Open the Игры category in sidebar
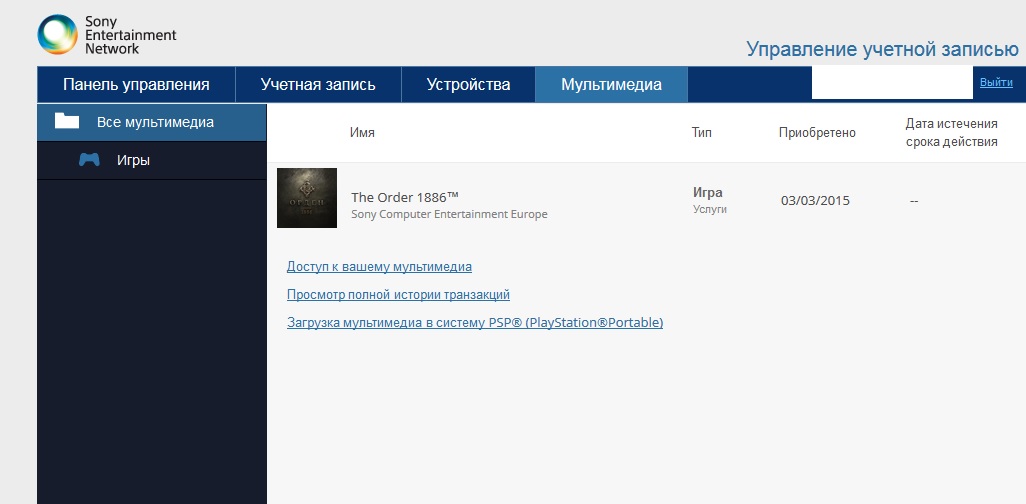1026x504 pixels. click(152, 160)
